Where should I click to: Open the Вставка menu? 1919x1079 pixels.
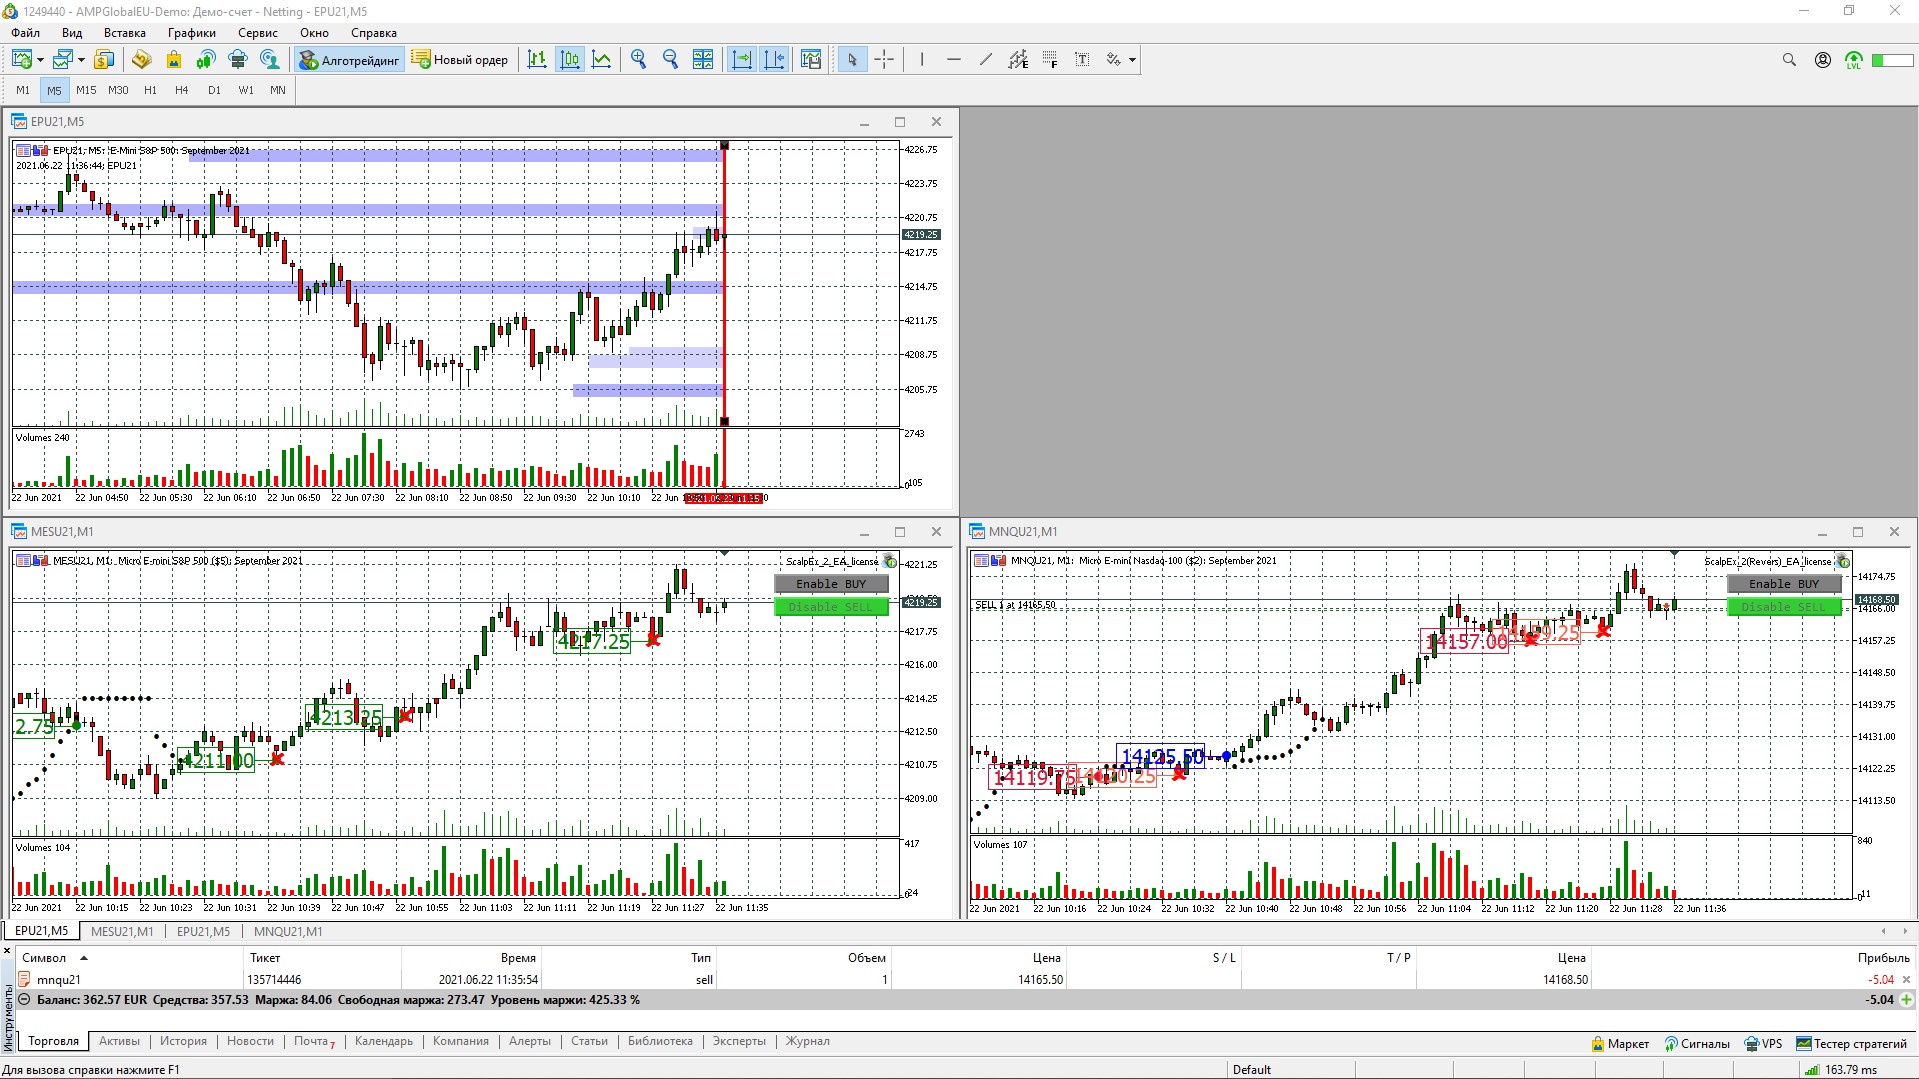(x=125, y=33)
